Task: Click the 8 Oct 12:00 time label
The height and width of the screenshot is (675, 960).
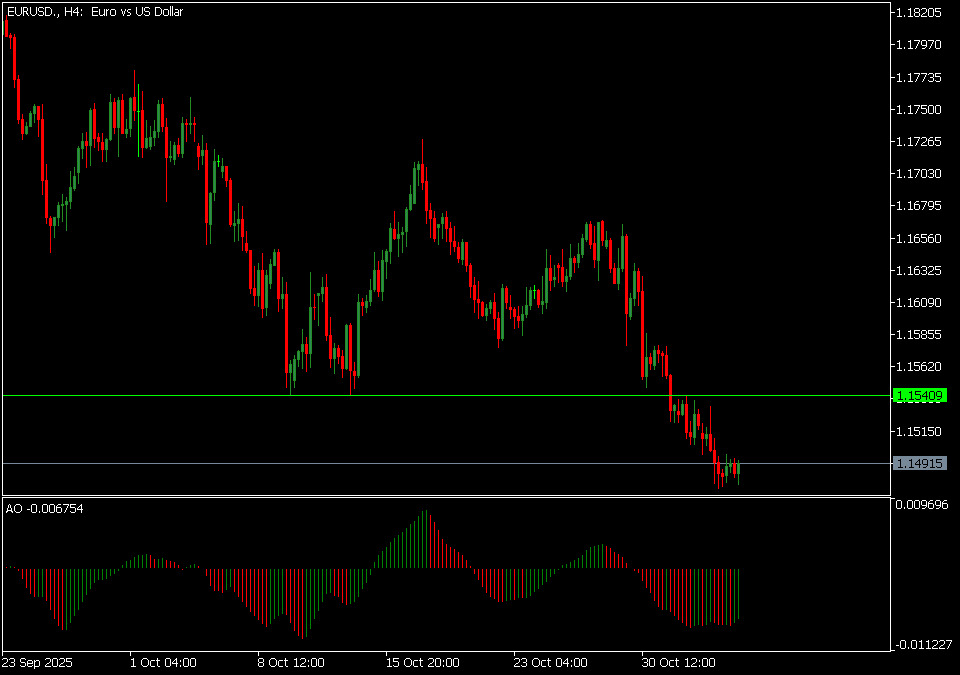Action: (291, 662)
